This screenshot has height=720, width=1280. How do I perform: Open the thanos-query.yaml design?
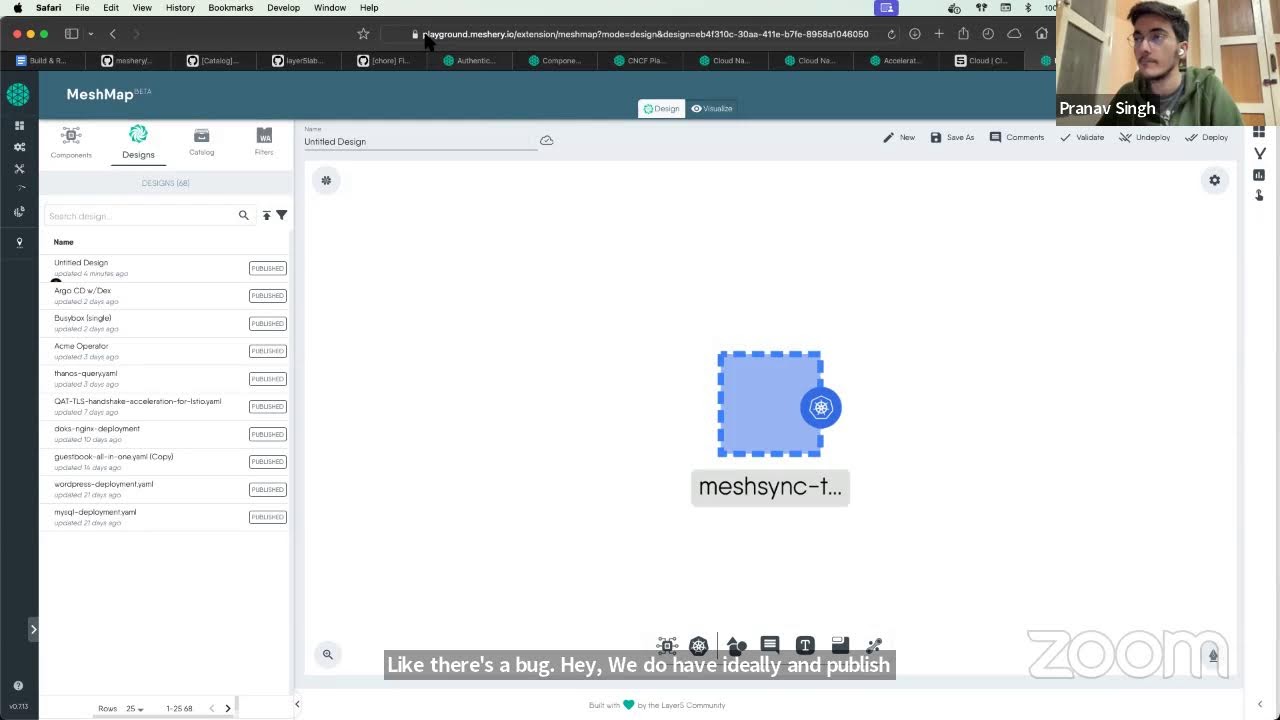[x=165, y=378]
